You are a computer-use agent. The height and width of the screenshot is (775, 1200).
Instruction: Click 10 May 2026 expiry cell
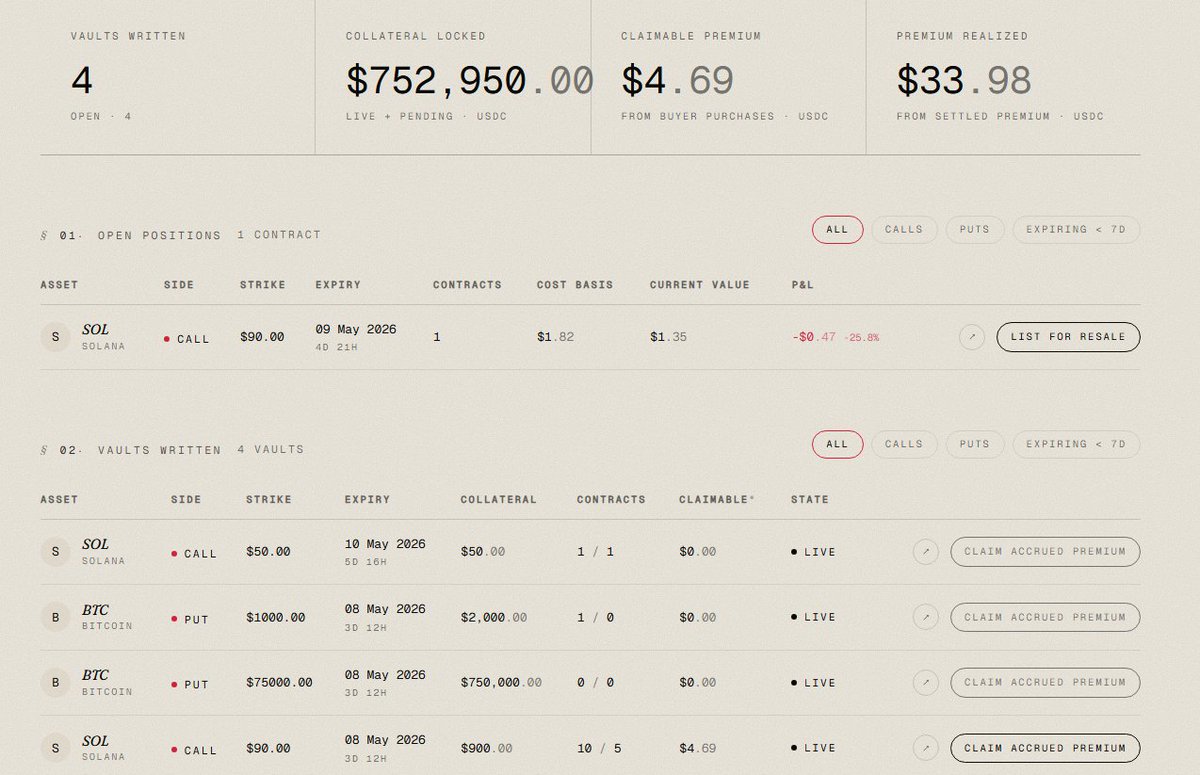[385, 552]
